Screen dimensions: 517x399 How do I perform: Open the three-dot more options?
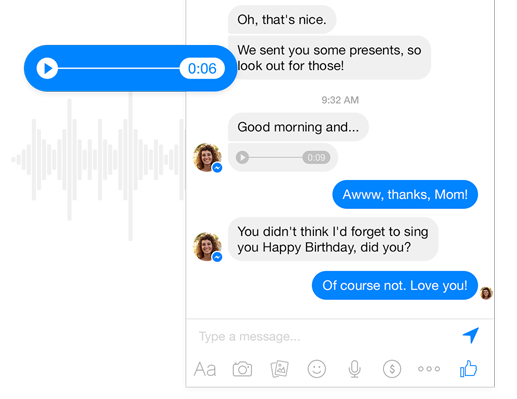coord(429,369)
